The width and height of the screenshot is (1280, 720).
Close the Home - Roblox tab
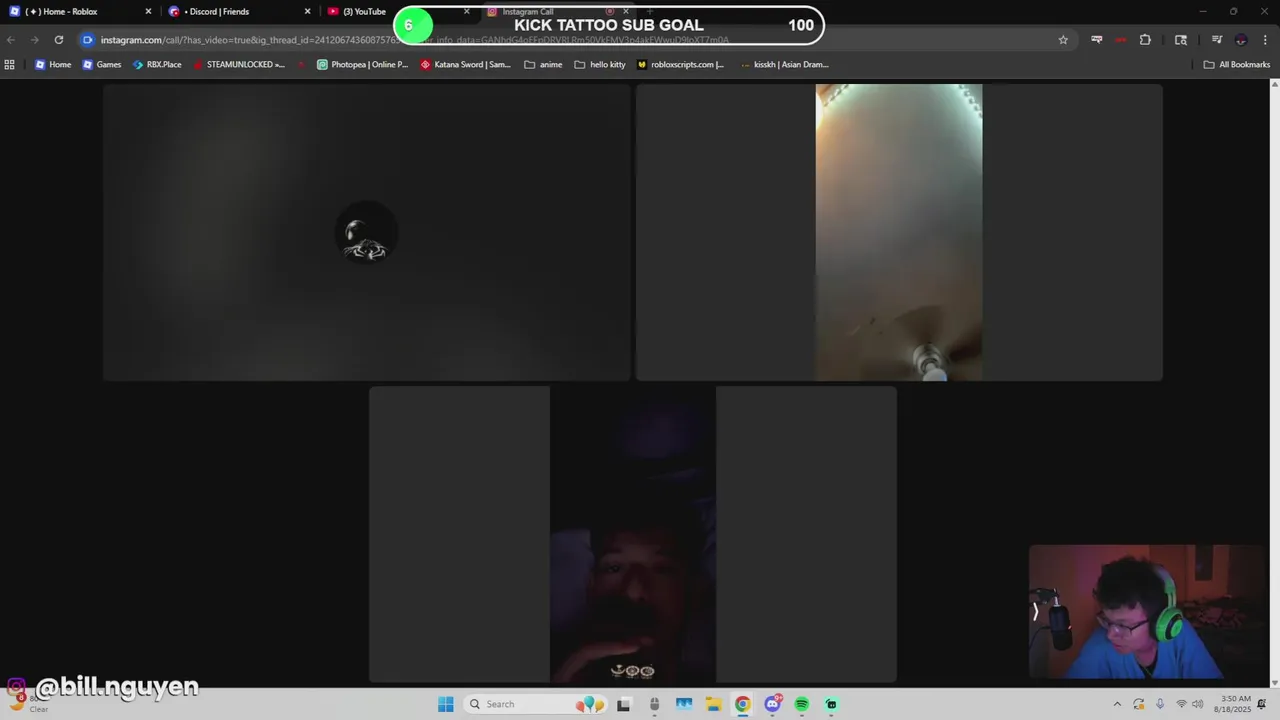pos(149,12)
